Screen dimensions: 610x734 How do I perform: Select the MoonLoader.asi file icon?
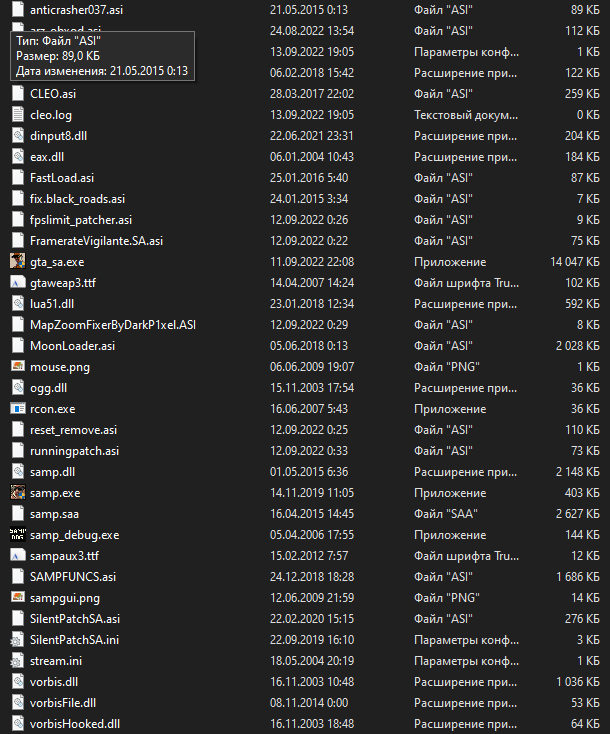tap(18, 345)
